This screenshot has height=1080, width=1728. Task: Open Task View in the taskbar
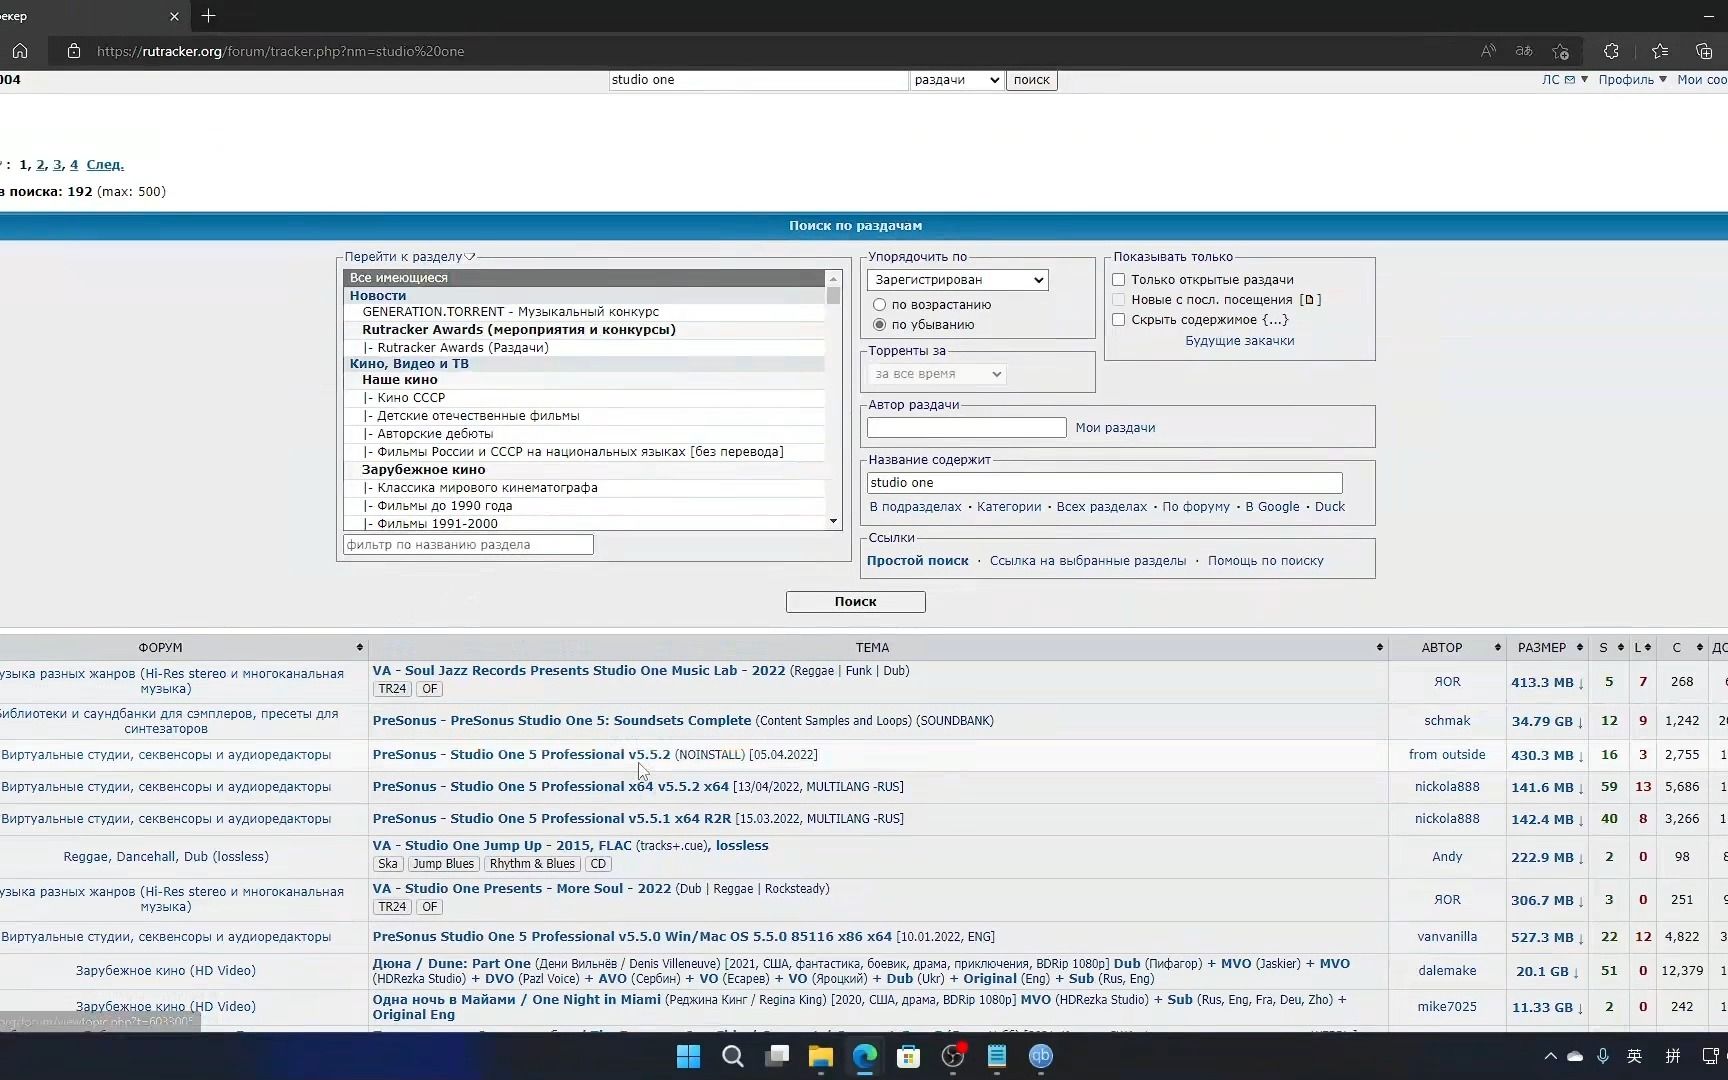(x=777, y=1056)
